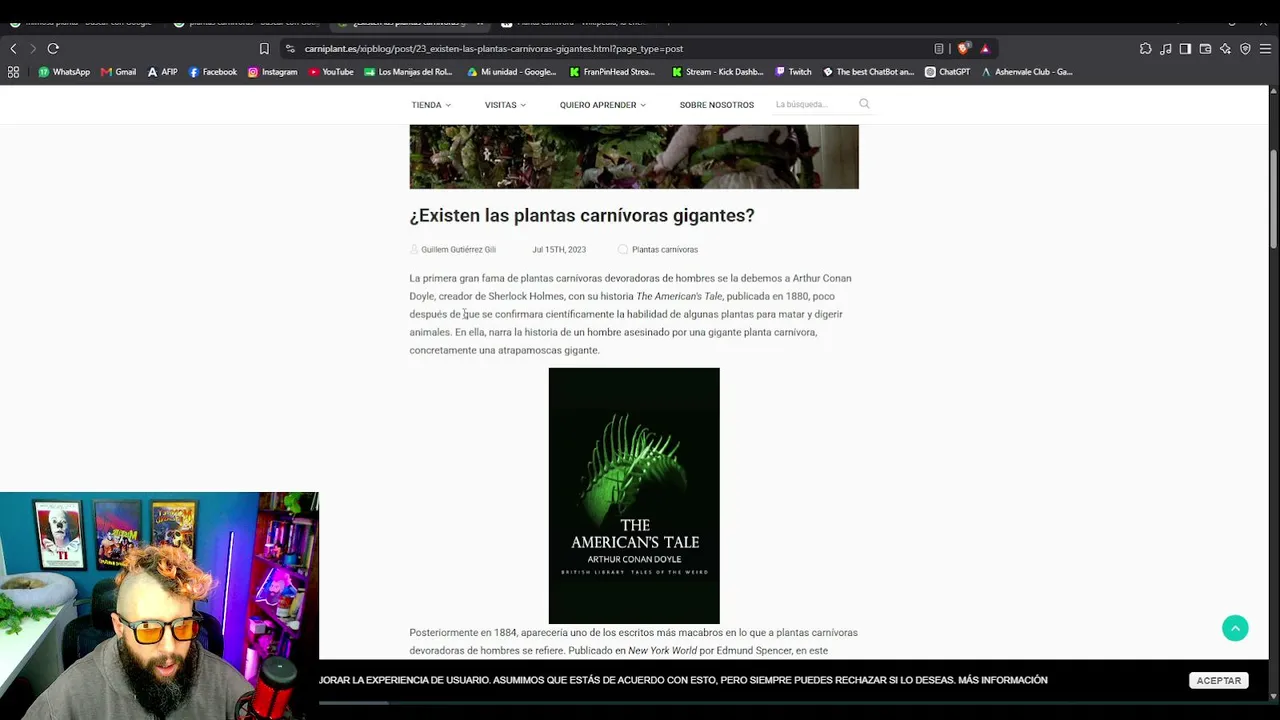1280x720 pixels.
Task: Reload the page with the refresh icon
Action: 53,48
